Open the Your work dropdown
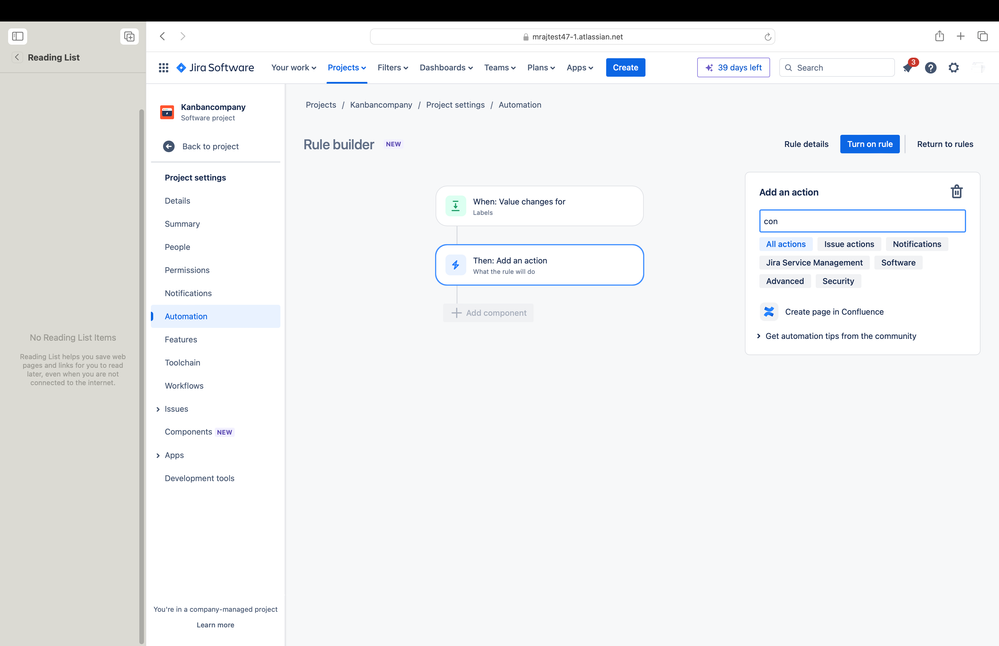This screenshot has width=999, height=646. [294, 68]
